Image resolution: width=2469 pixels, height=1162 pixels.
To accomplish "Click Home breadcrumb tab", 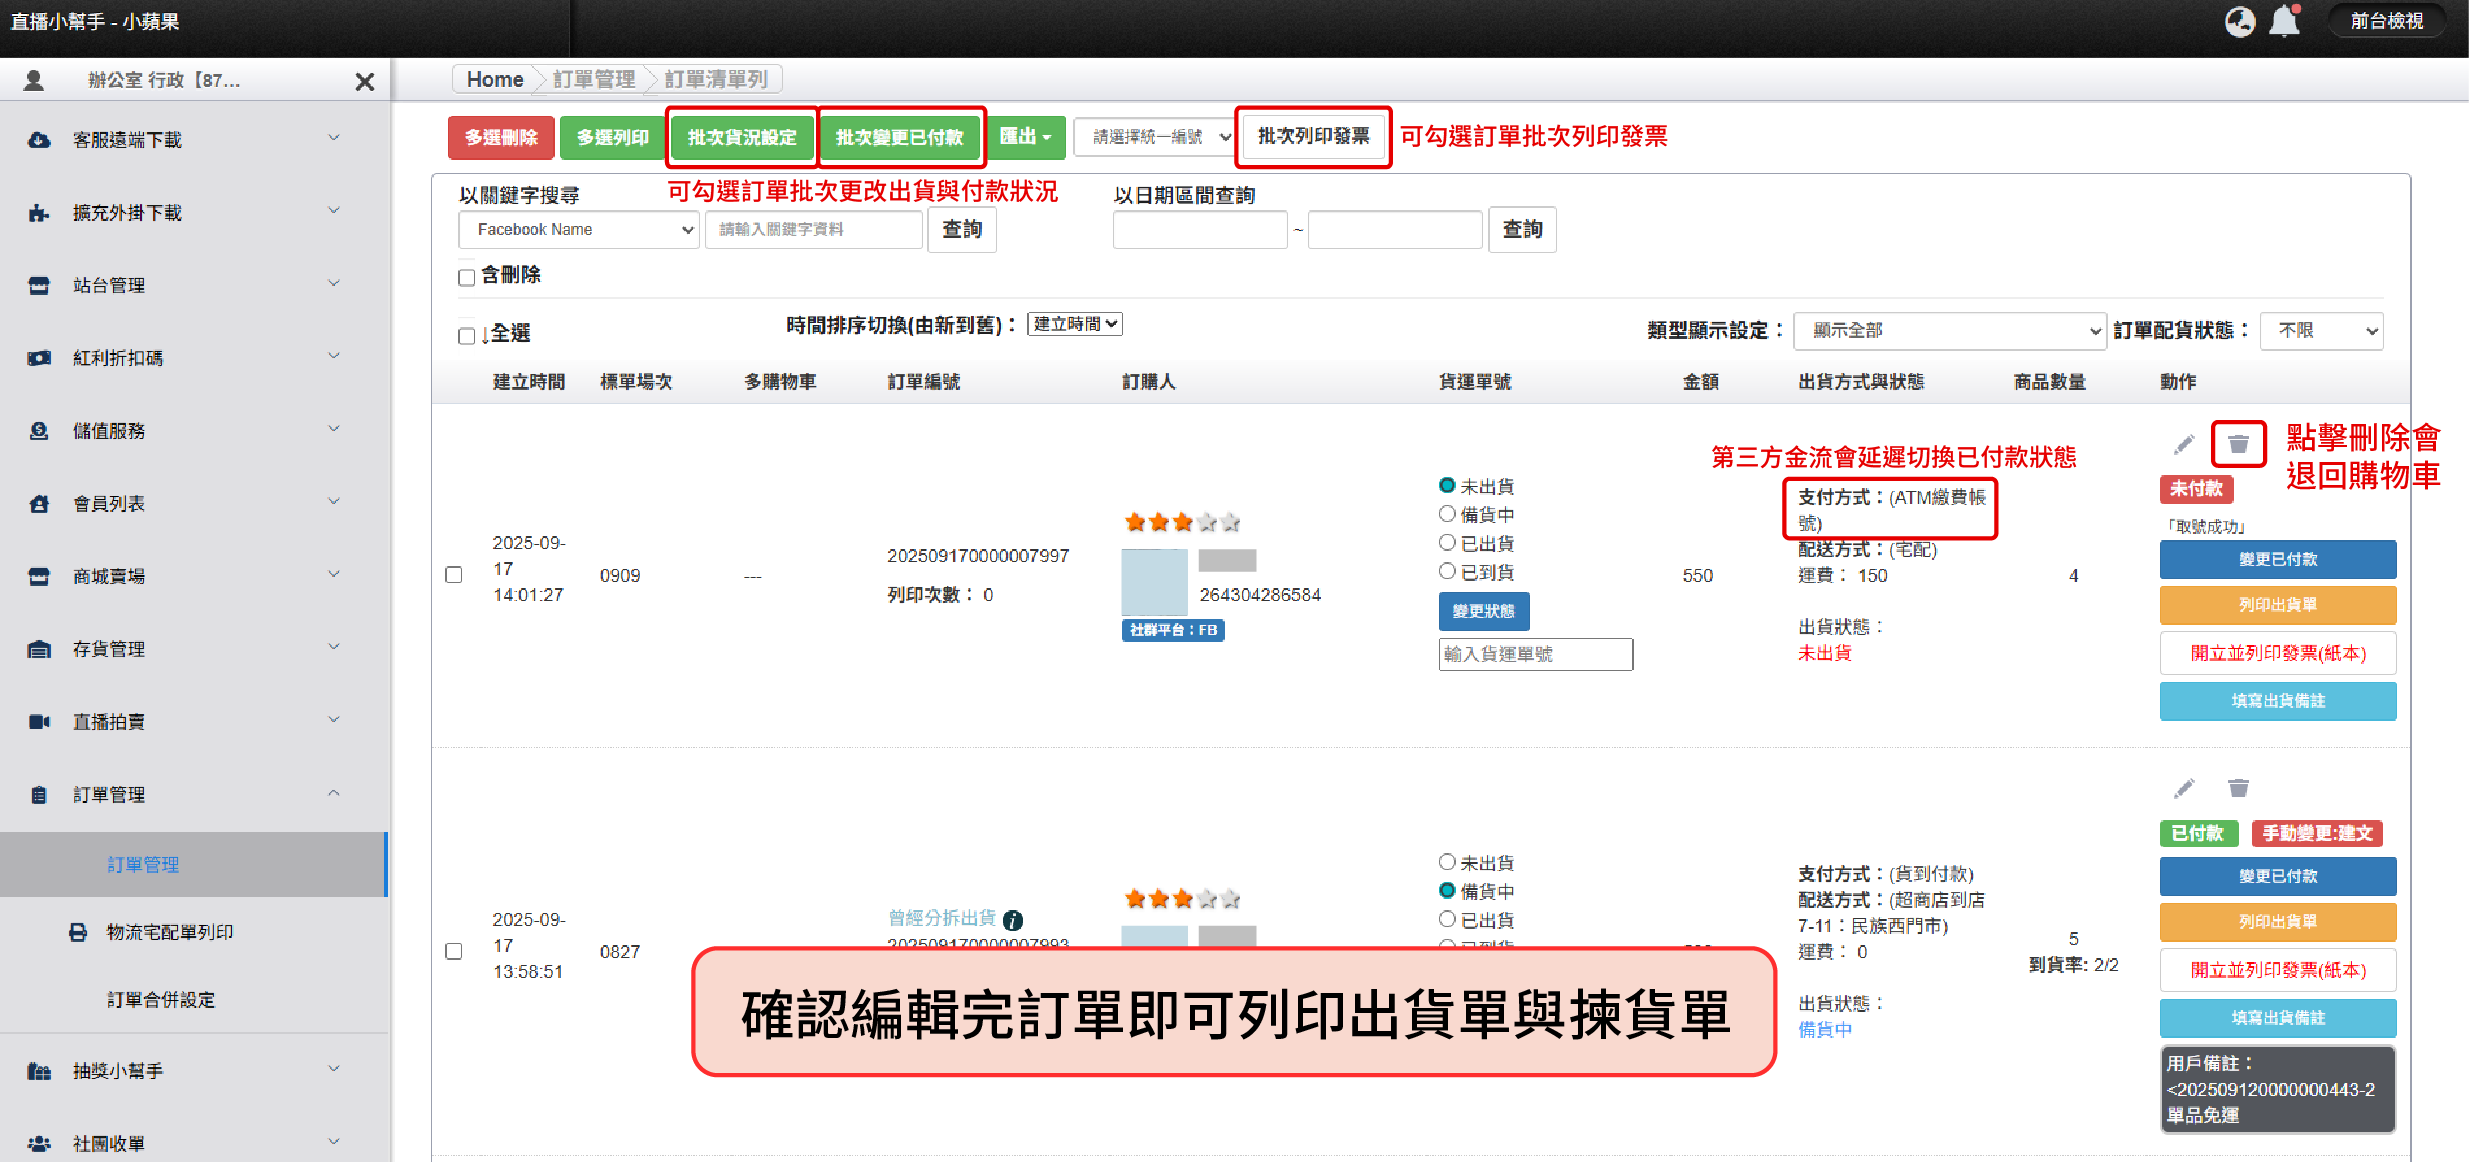I will pos(494,79).
